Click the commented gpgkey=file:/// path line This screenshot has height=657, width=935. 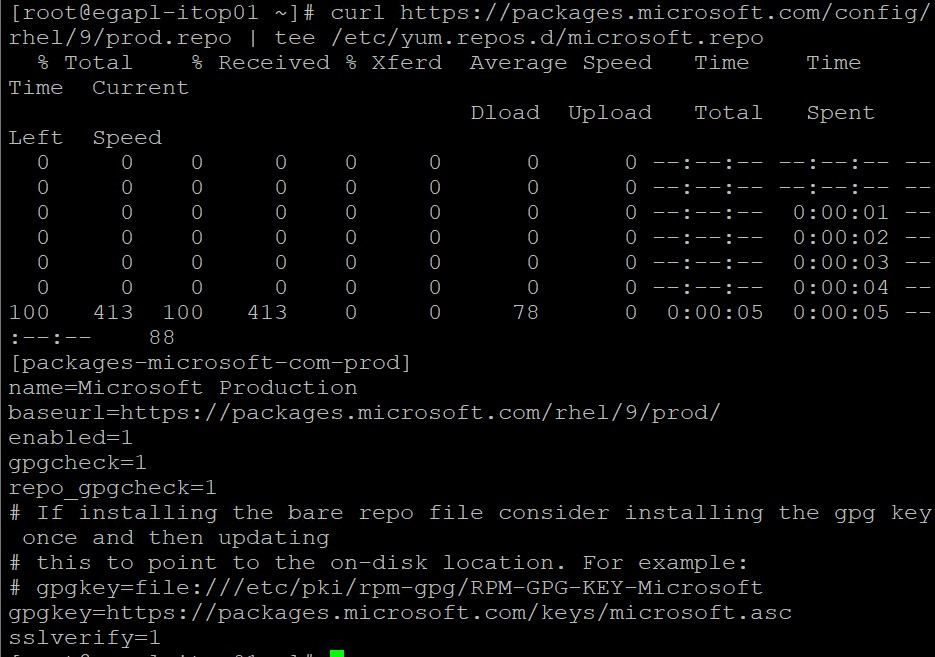pos(386,588)
